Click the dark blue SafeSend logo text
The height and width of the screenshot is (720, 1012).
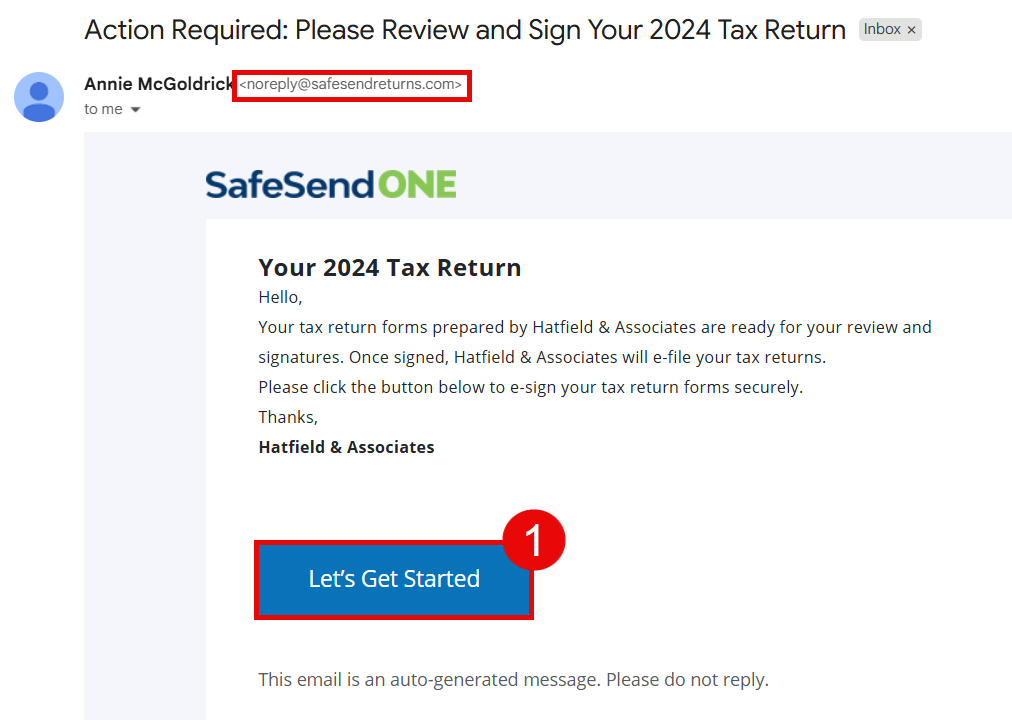click(289, 185)
